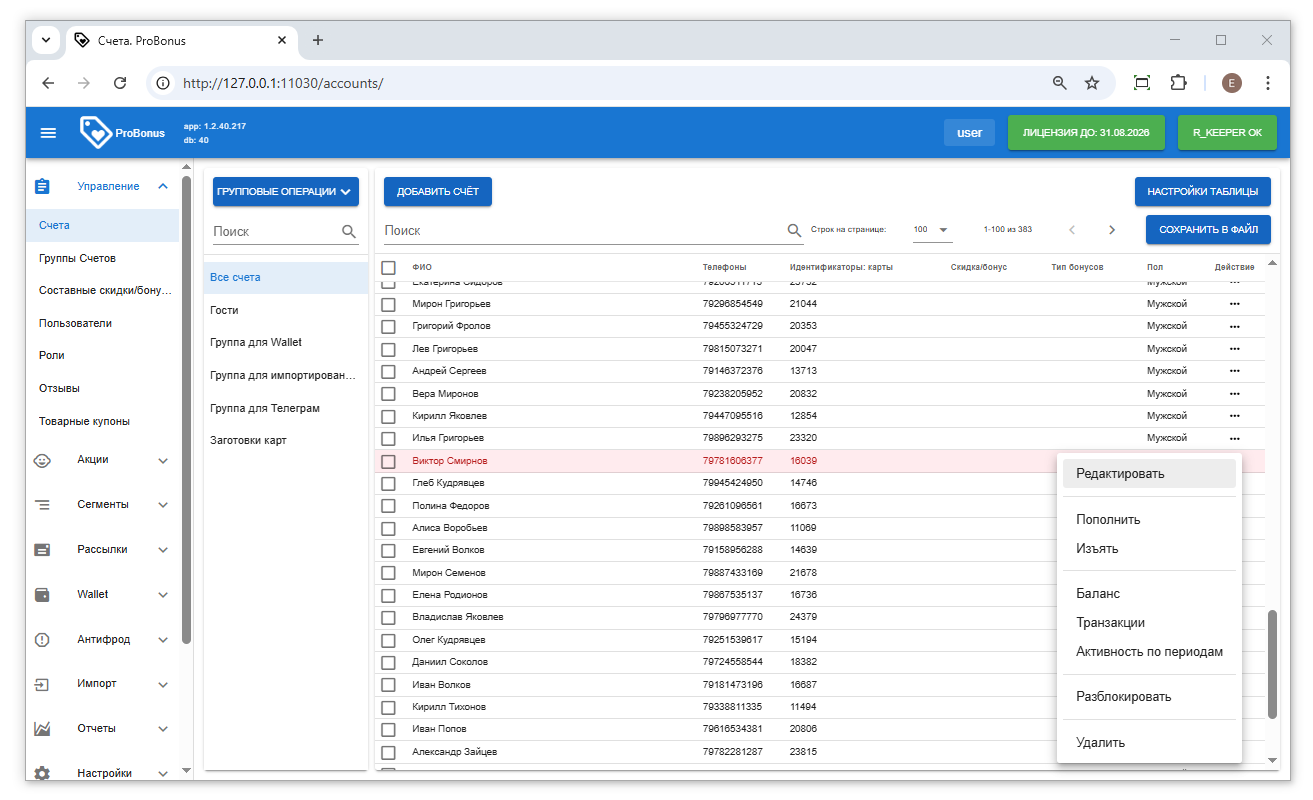Image resolution: width=1313 pixels, height=800 pixels.
Task: Expand the Сегменты section chevron
Action: pos(163,505)
